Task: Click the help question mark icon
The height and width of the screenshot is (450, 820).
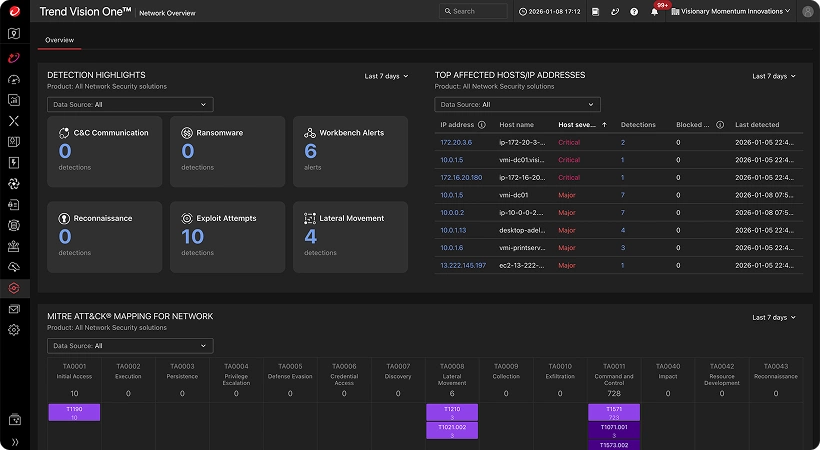Action: coord(634,12)
